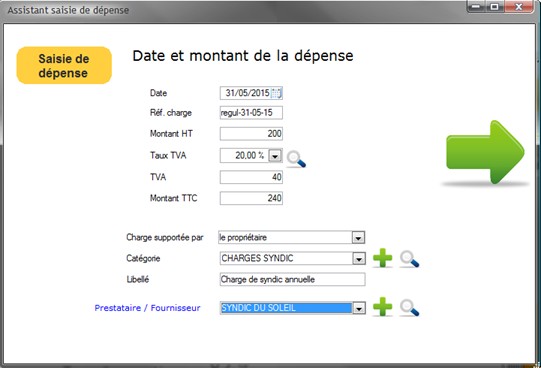This screenshot has height=368, width=541.
Task: Select the Montant TTC field
Action: click(x=251, y=198)
